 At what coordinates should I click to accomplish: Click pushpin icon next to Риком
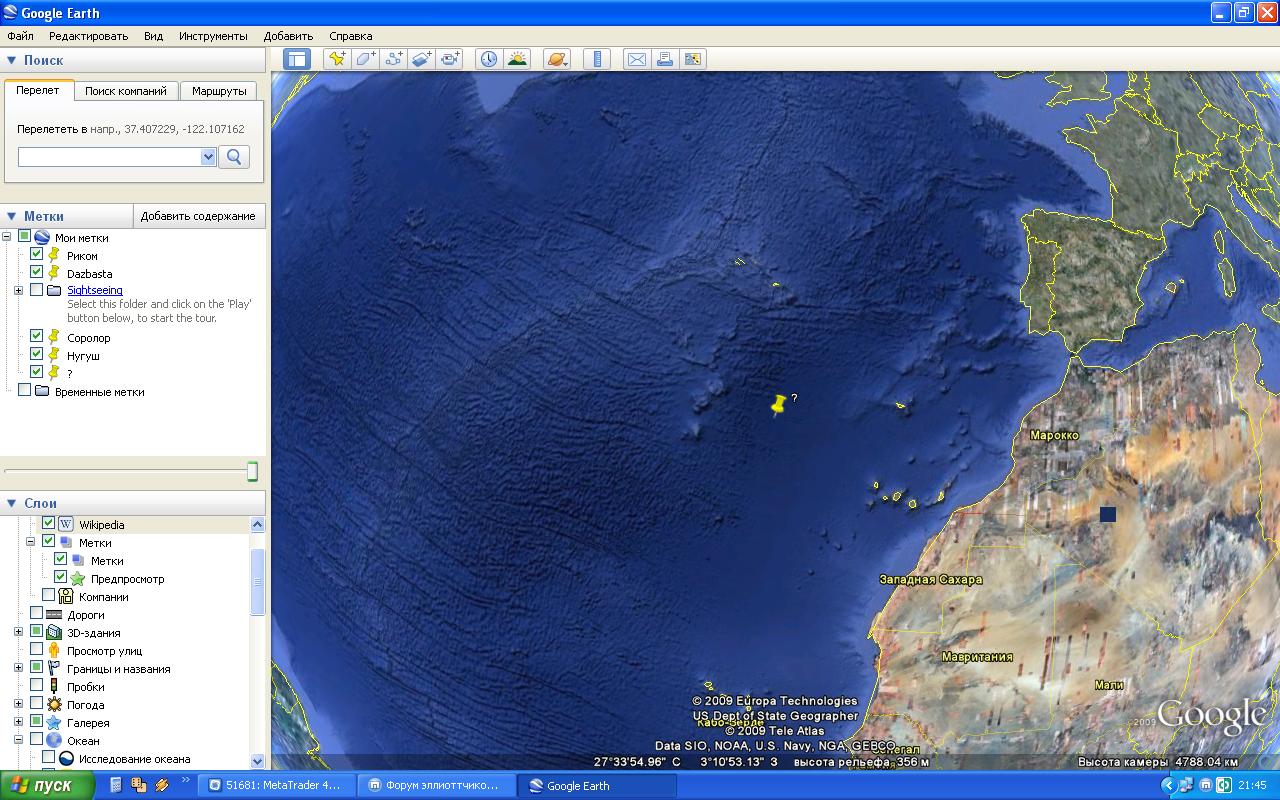54,255
